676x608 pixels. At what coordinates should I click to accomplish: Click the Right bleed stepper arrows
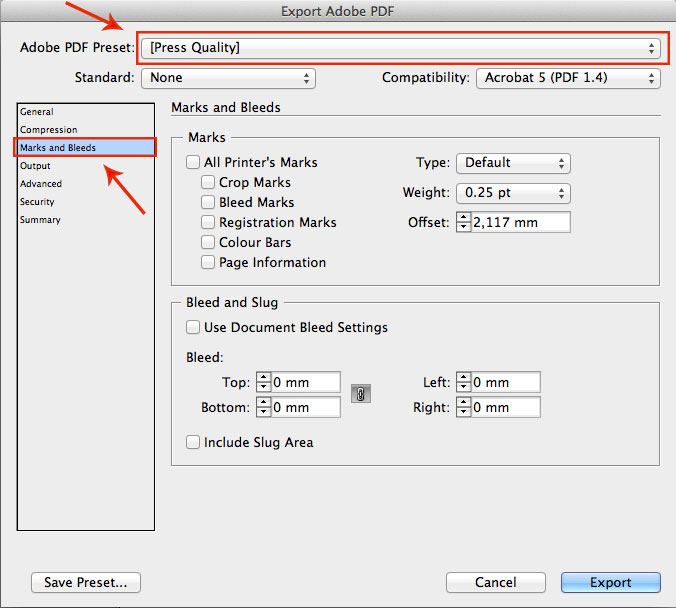point(463,407)
